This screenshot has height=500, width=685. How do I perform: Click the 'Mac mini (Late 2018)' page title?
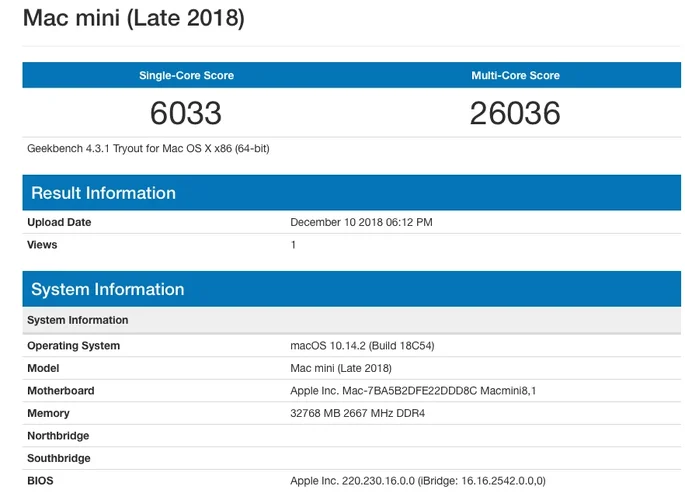(134, 18)
